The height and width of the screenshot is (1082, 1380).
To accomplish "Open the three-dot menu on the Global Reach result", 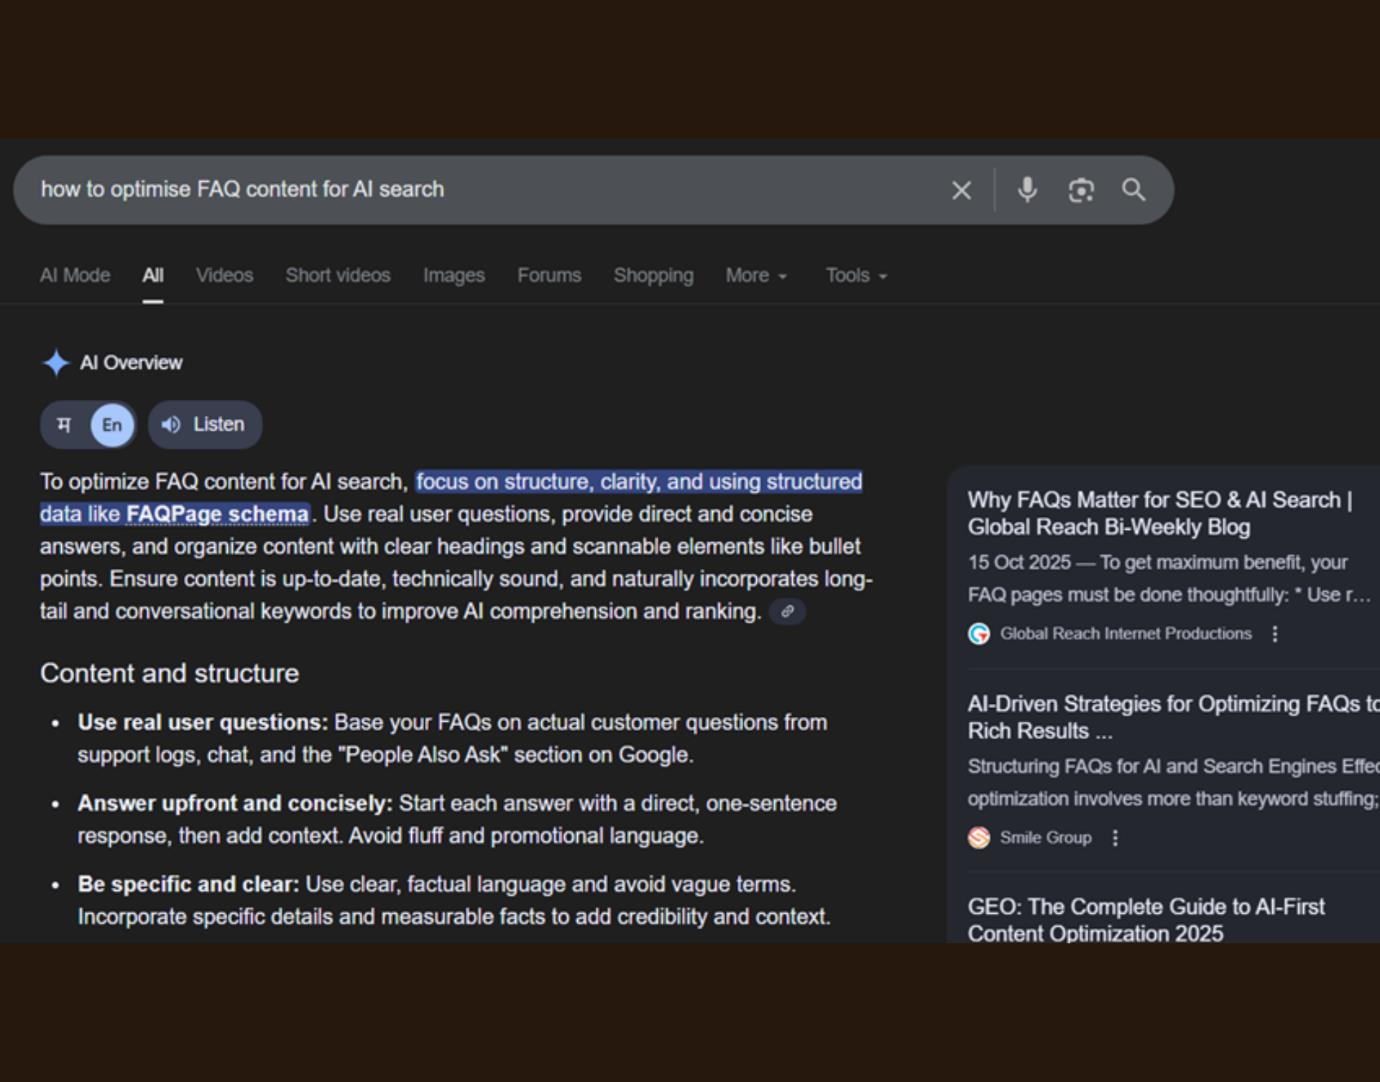I will (1274, 633).
